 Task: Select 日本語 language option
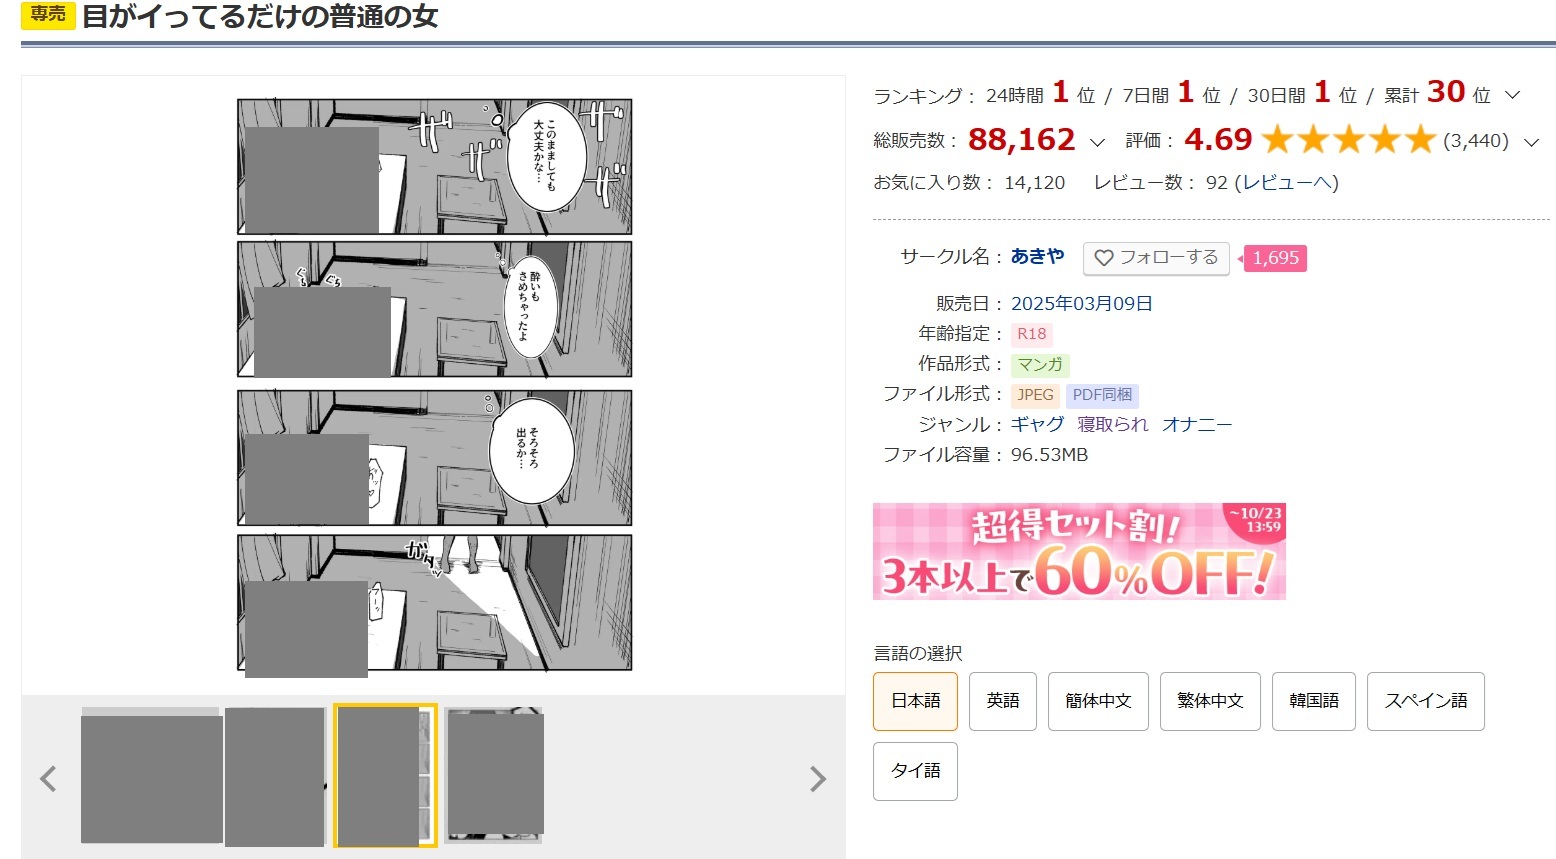[915, 701]
